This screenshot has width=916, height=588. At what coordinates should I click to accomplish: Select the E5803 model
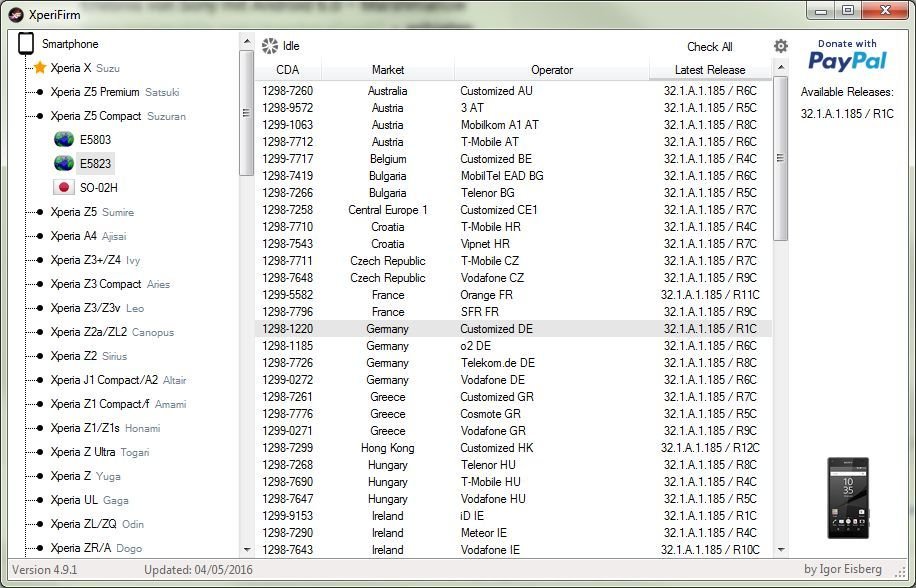click(95, 140)
